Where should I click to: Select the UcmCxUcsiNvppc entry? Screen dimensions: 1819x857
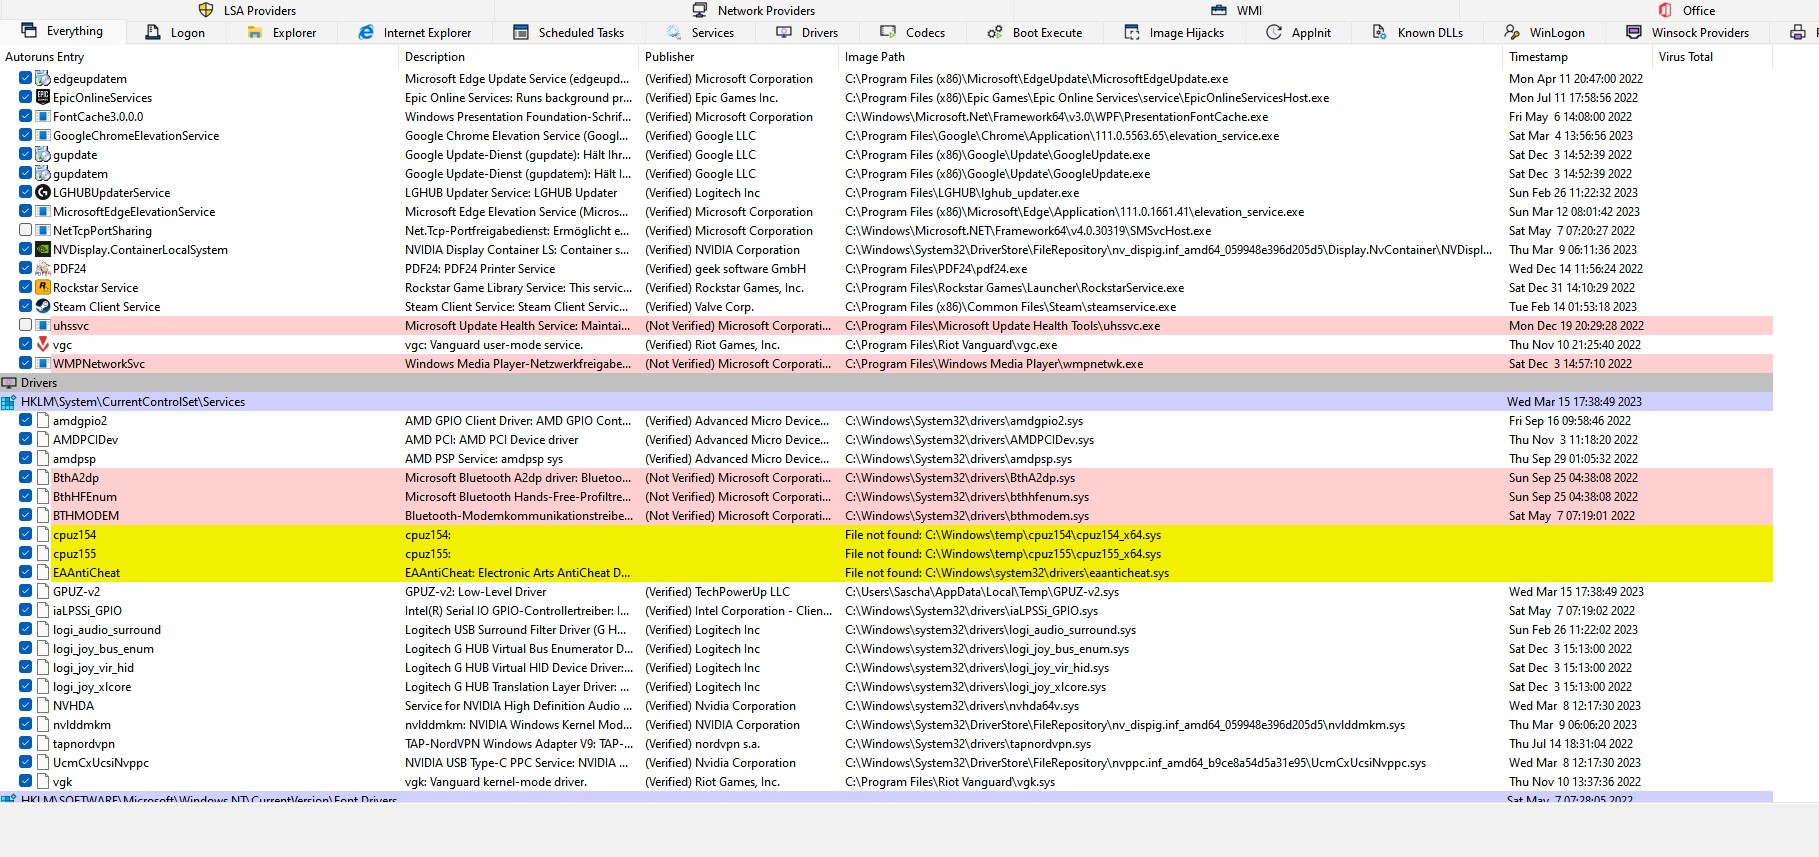pyautogui.click(x=886, y=762)
